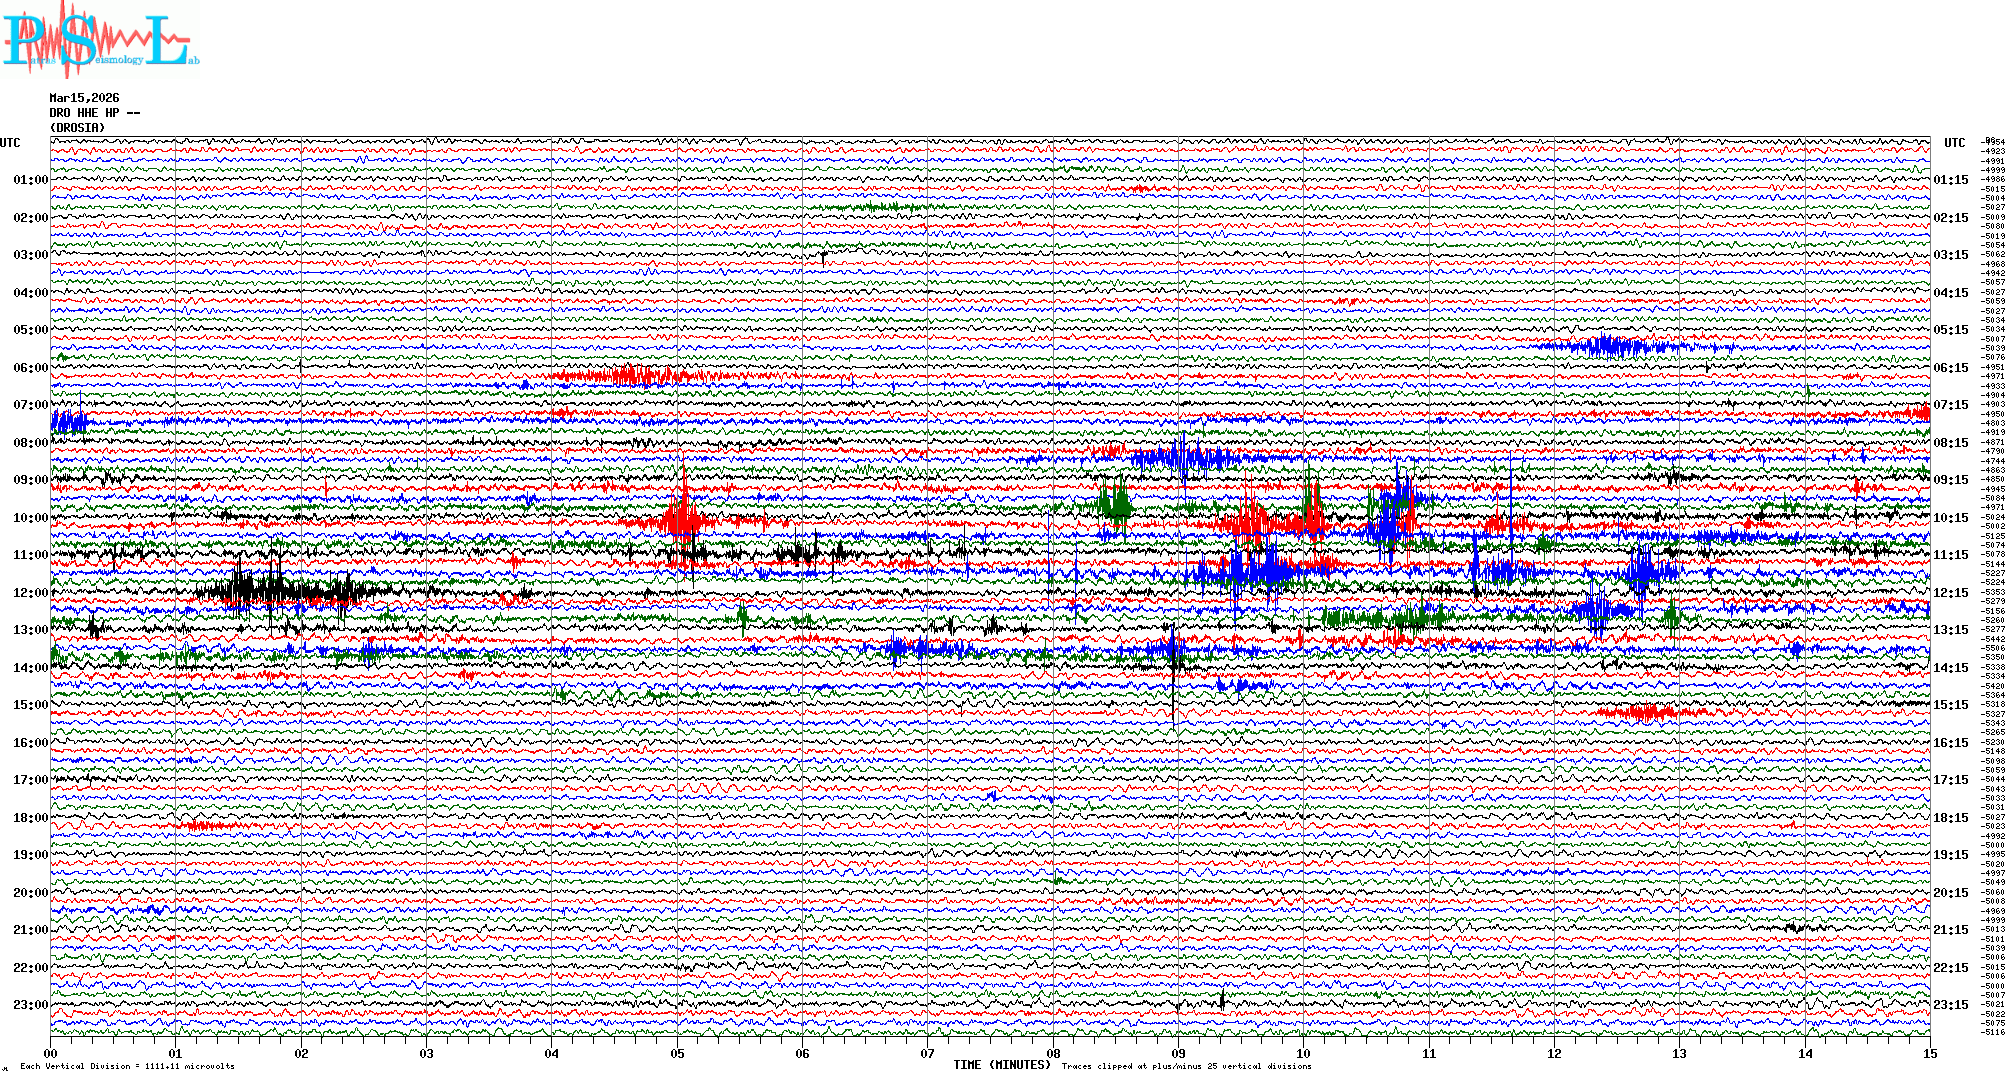Click minute marker 10 on bottom axis
This screenshot has width=2010, height=1080.
click(1303, 1053)
